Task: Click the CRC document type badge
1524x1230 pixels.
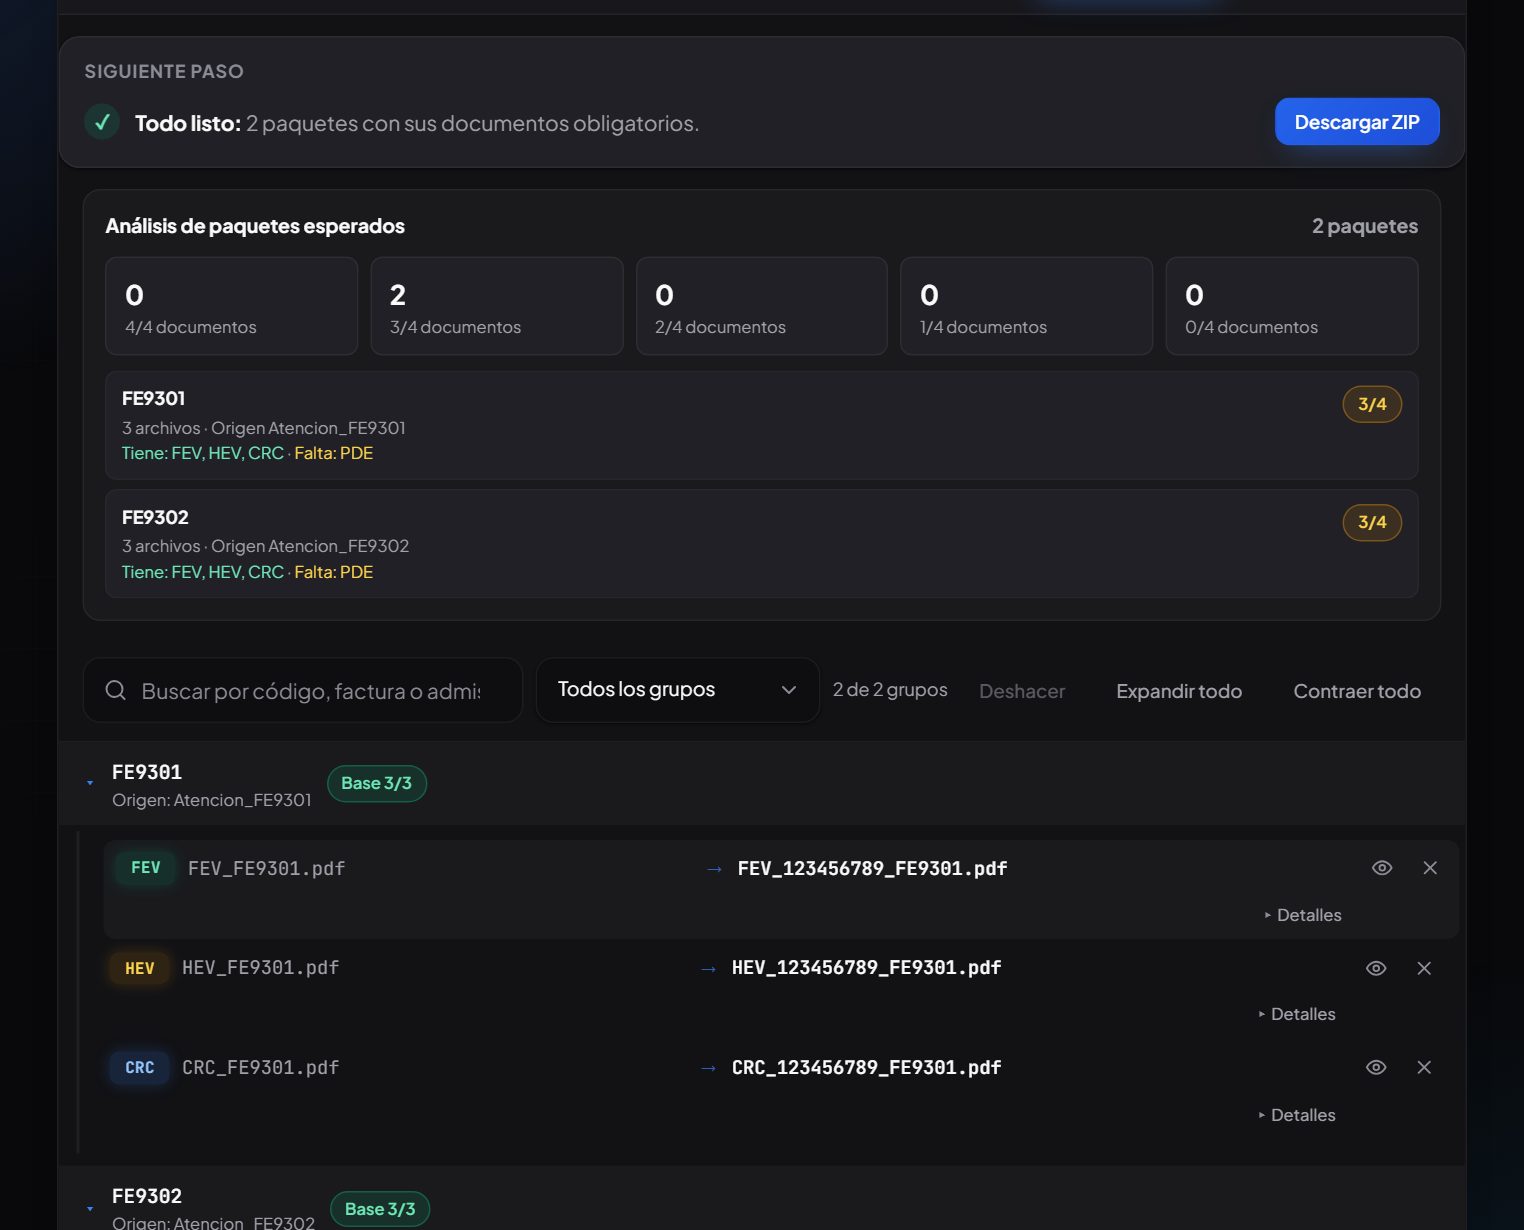Action: click(140, 1067)
